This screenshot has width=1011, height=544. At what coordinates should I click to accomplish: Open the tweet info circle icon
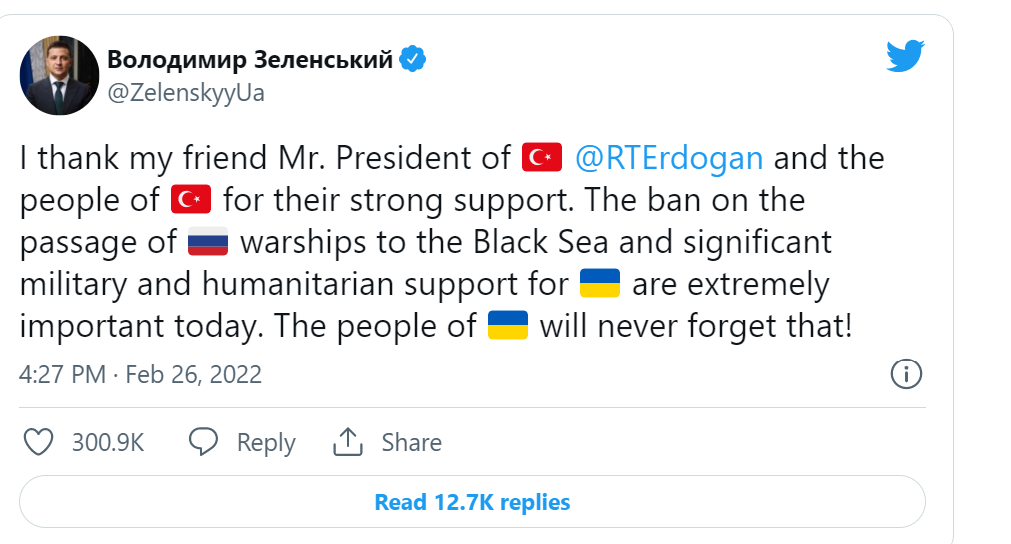pos(905,374)
